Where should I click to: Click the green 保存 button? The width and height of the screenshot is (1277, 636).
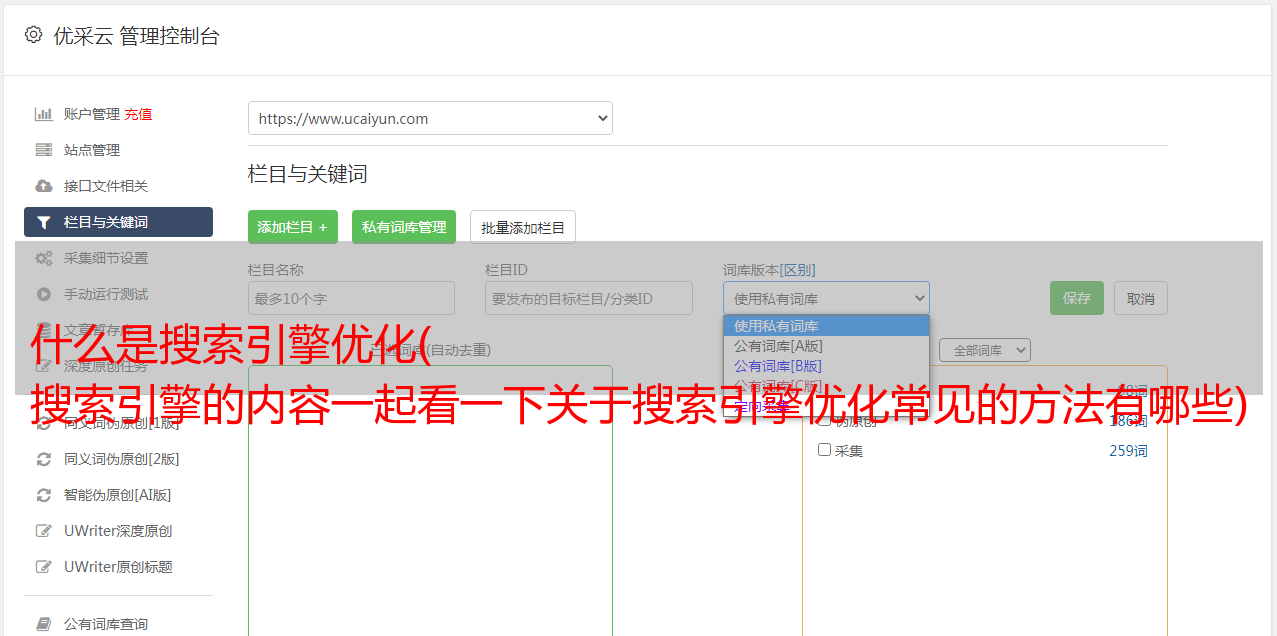pyautogui.click(x=1077, y=298)
